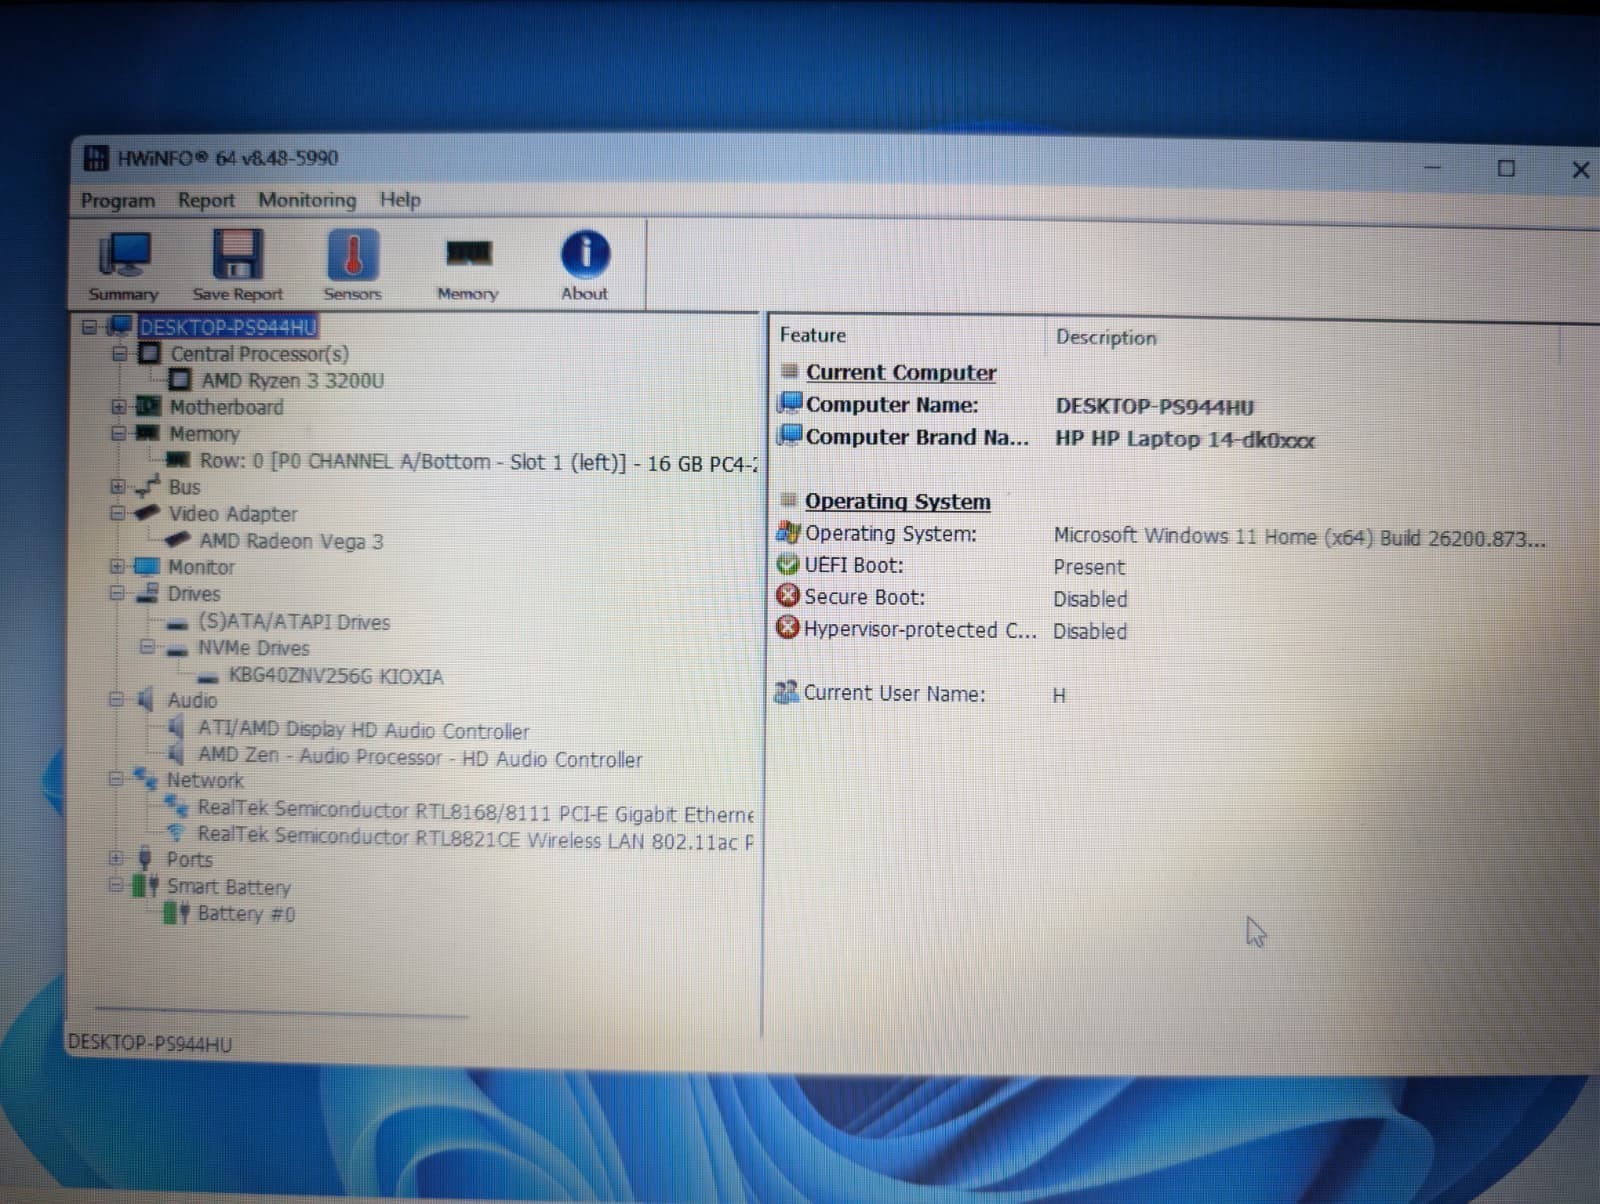The width and height of the screenshot is (1600, 1204).
Task: Click the Feature column header
Action: click(x=813, y=335)
